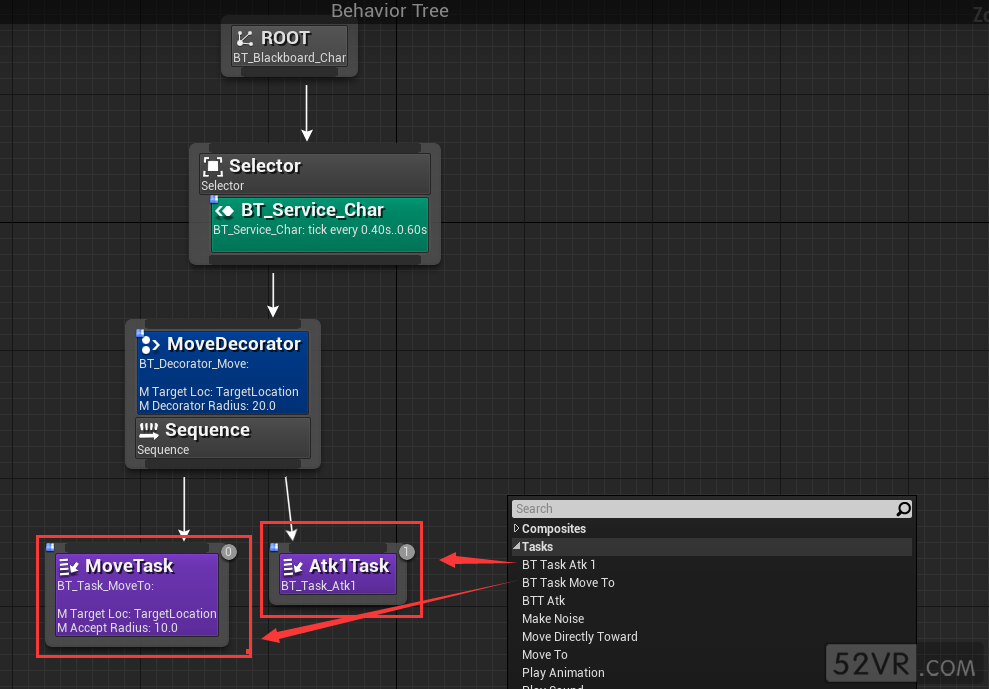Click the magnifier icon in the search box
This screenshot has width=989, height=689.
point(903,509)
